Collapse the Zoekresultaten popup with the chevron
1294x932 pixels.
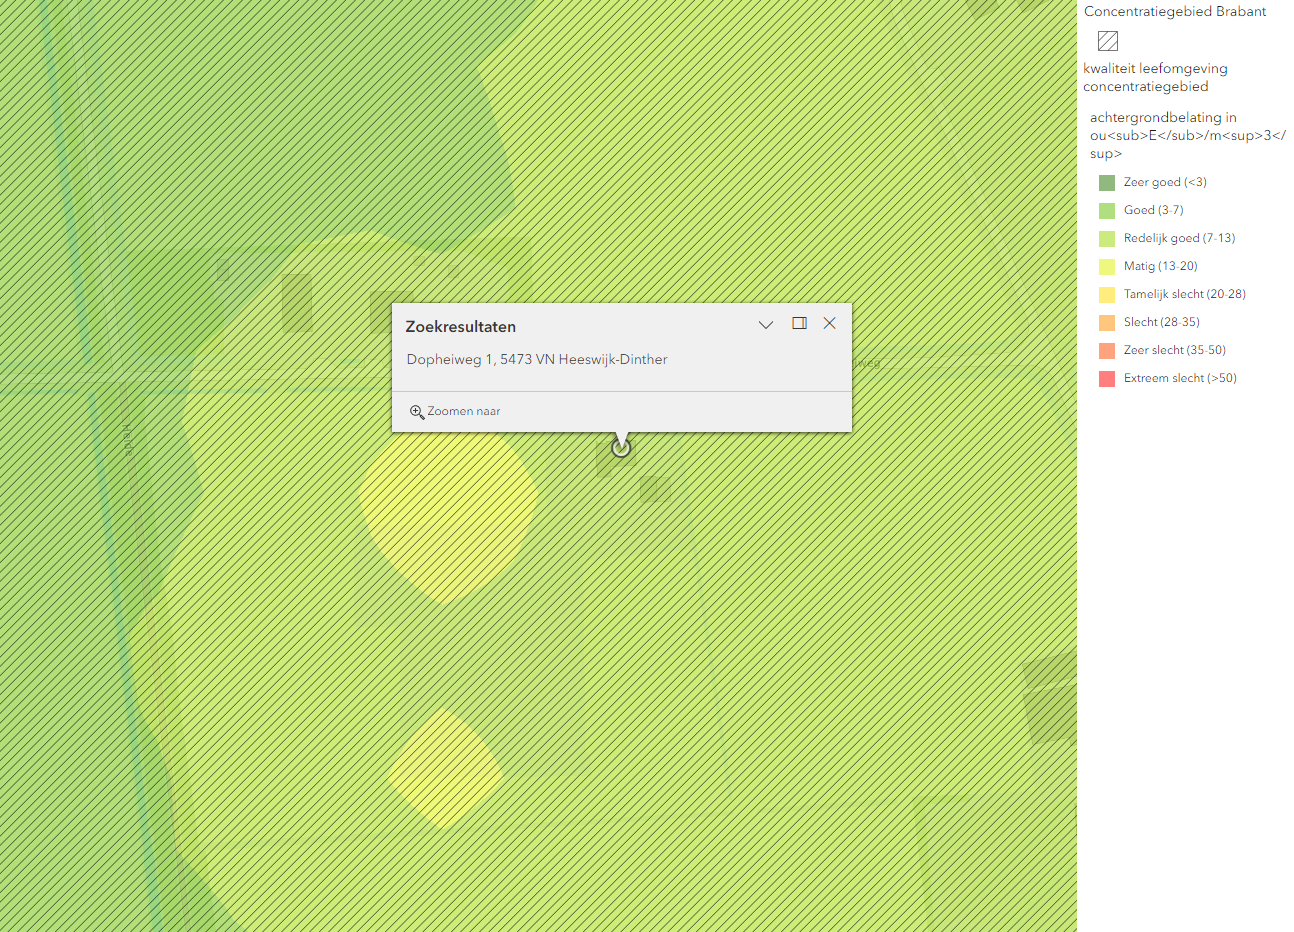(x=766, y=324)
